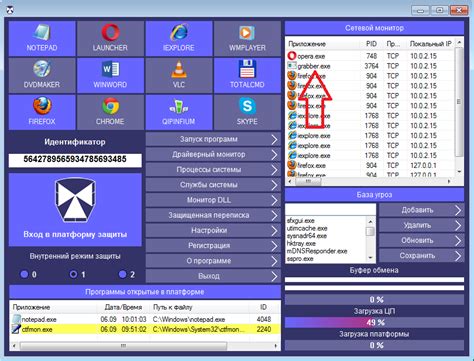
Task: Open О программе
Action: pyautogui.click(x=213, y=261)
